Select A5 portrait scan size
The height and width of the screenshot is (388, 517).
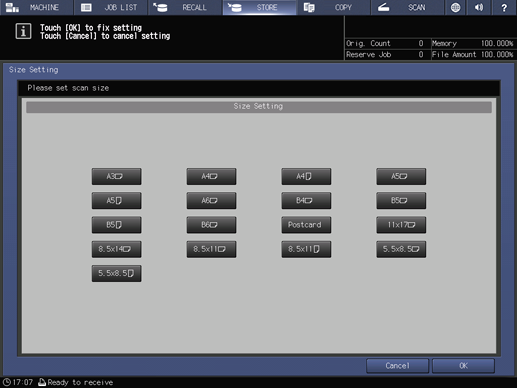click(116, 201)
